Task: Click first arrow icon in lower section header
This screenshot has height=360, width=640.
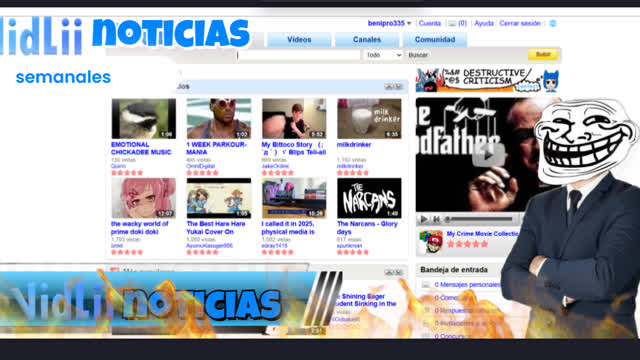Action: (x=389, y=272)
